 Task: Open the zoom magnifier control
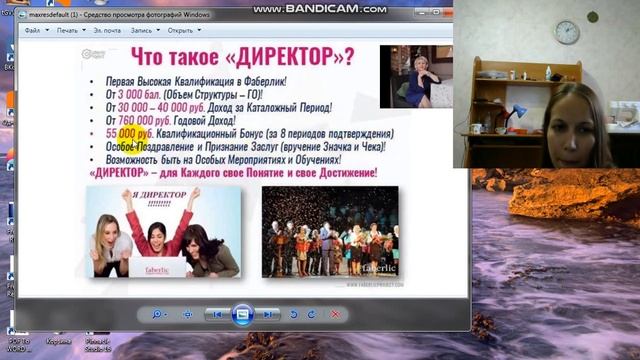pos(156,314)
